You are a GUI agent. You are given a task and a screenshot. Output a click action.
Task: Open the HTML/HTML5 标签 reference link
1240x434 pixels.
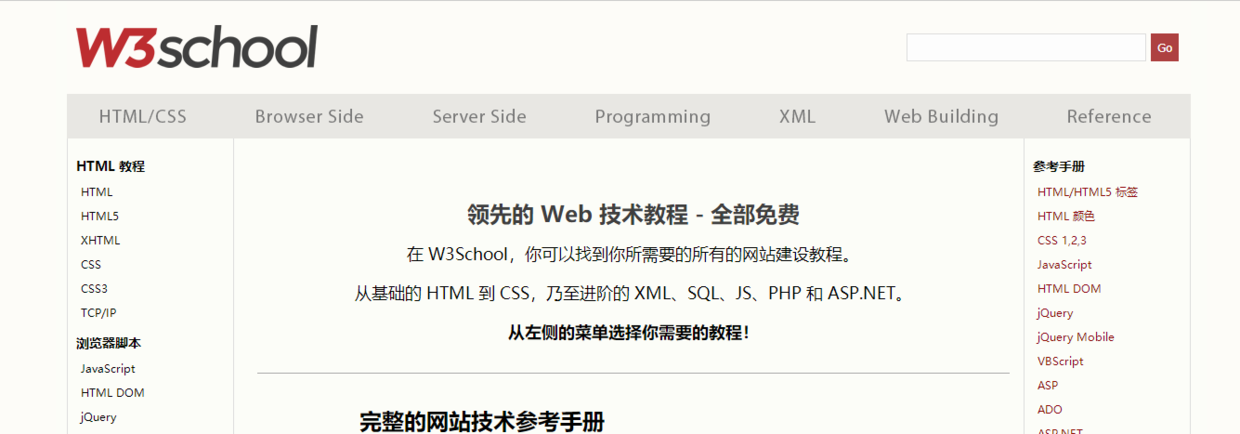(x=1088, y=192)
